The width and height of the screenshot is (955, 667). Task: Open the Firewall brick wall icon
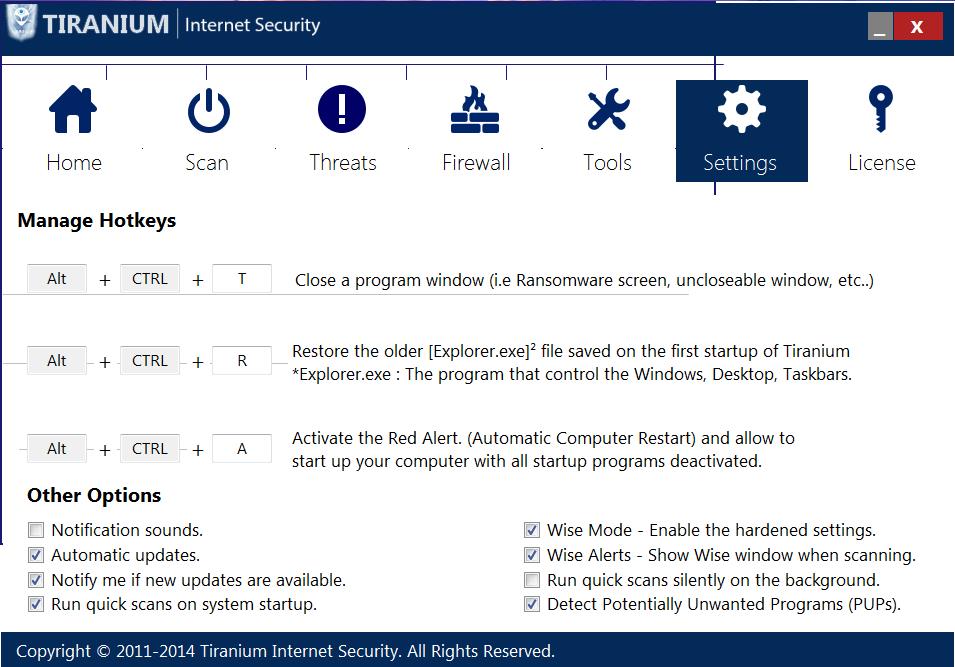pos(475,110)
